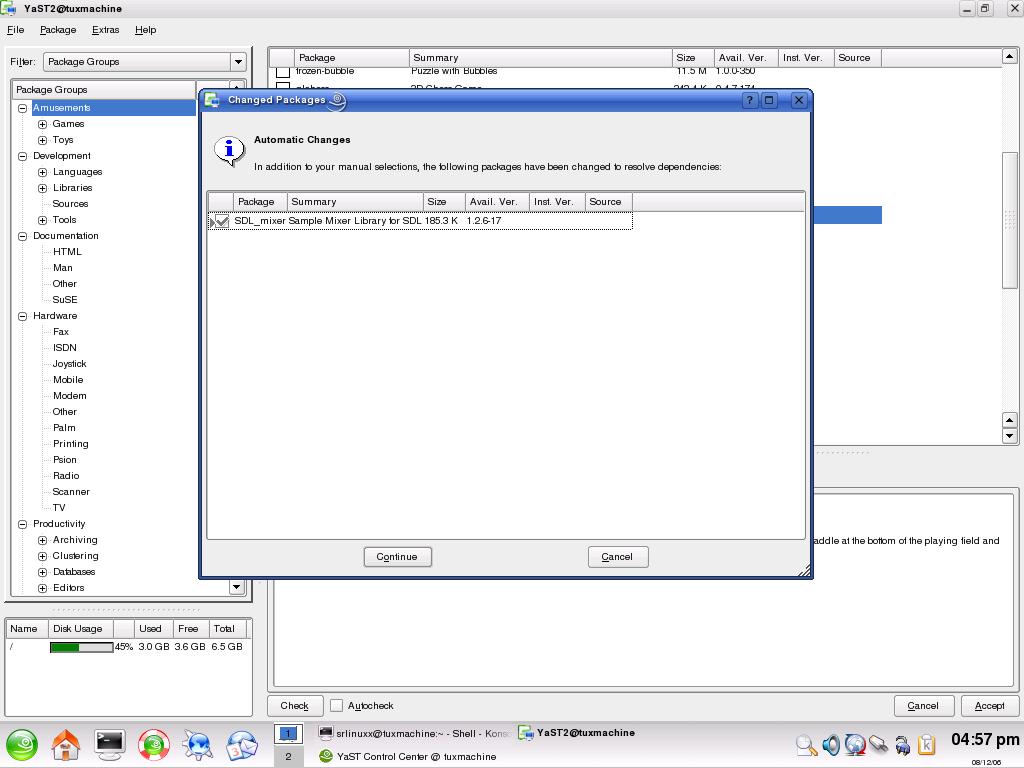This screenshot has height=768, width=1024.
Task: Expand the Games subgroup
Action: (42, 124)
